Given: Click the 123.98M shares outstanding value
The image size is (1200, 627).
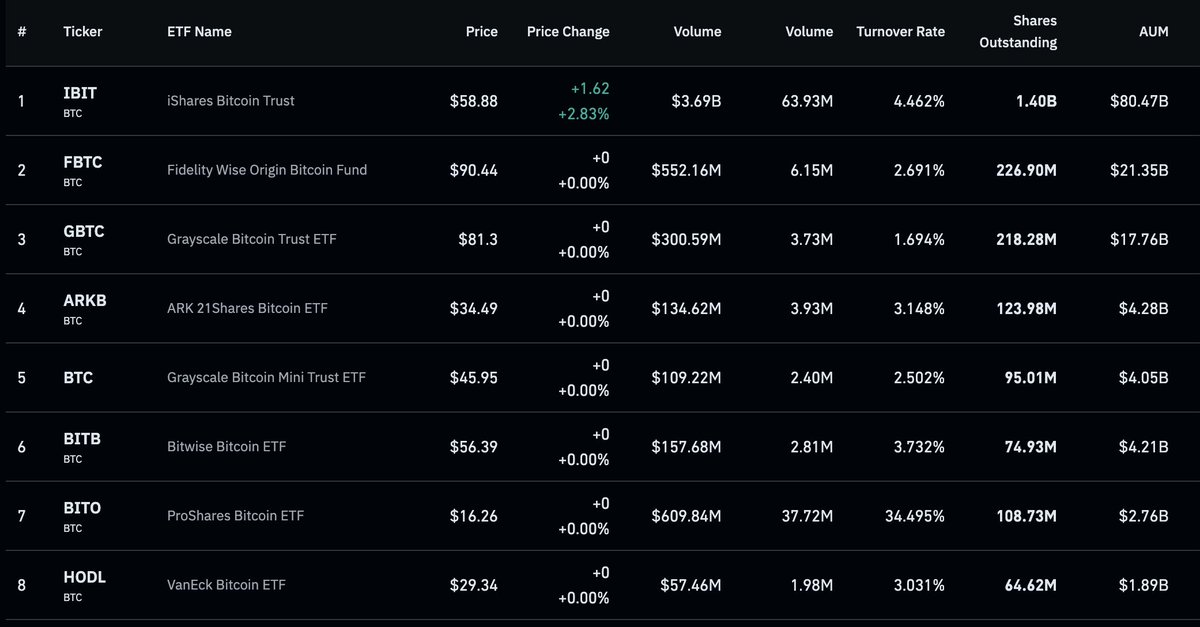Looking at the screenshot, I should [1027, 308].
